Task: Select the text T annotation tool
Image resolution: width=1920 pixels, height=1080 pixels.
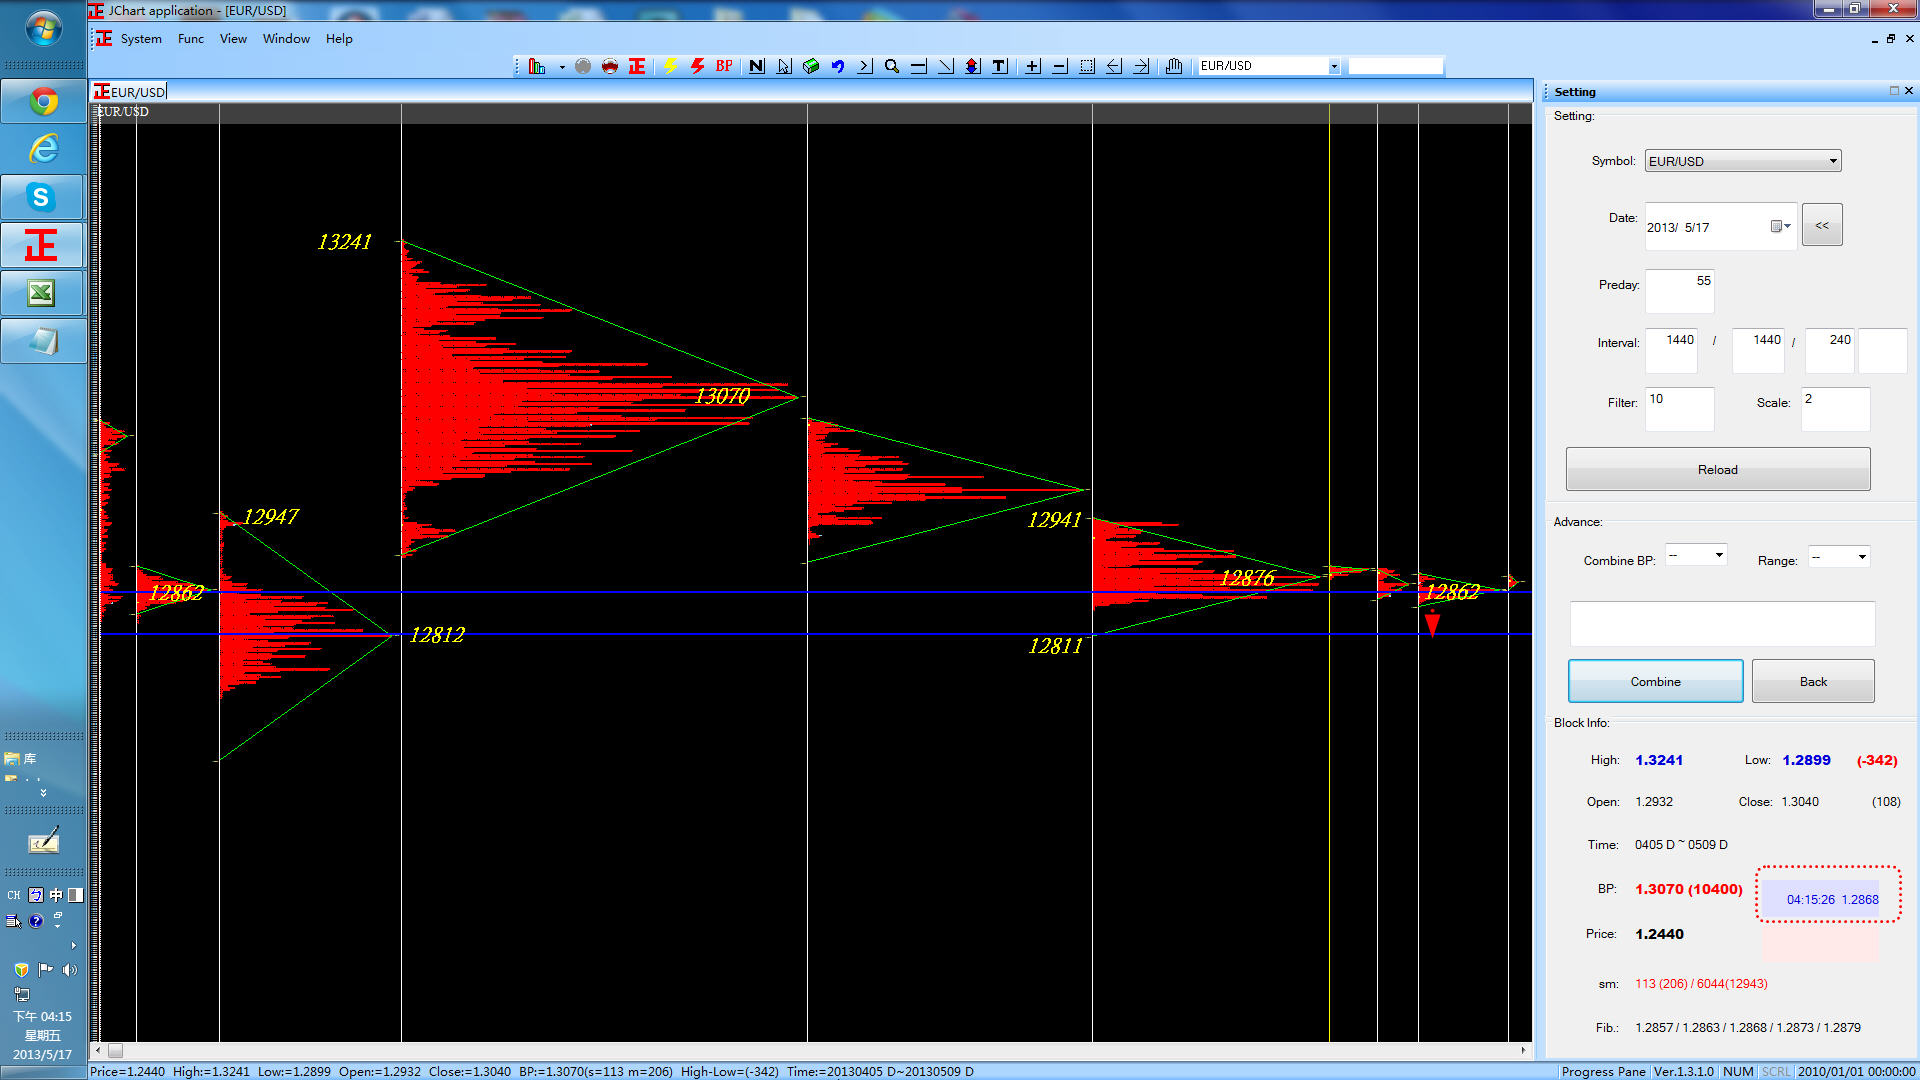Action: click(999, 66)
